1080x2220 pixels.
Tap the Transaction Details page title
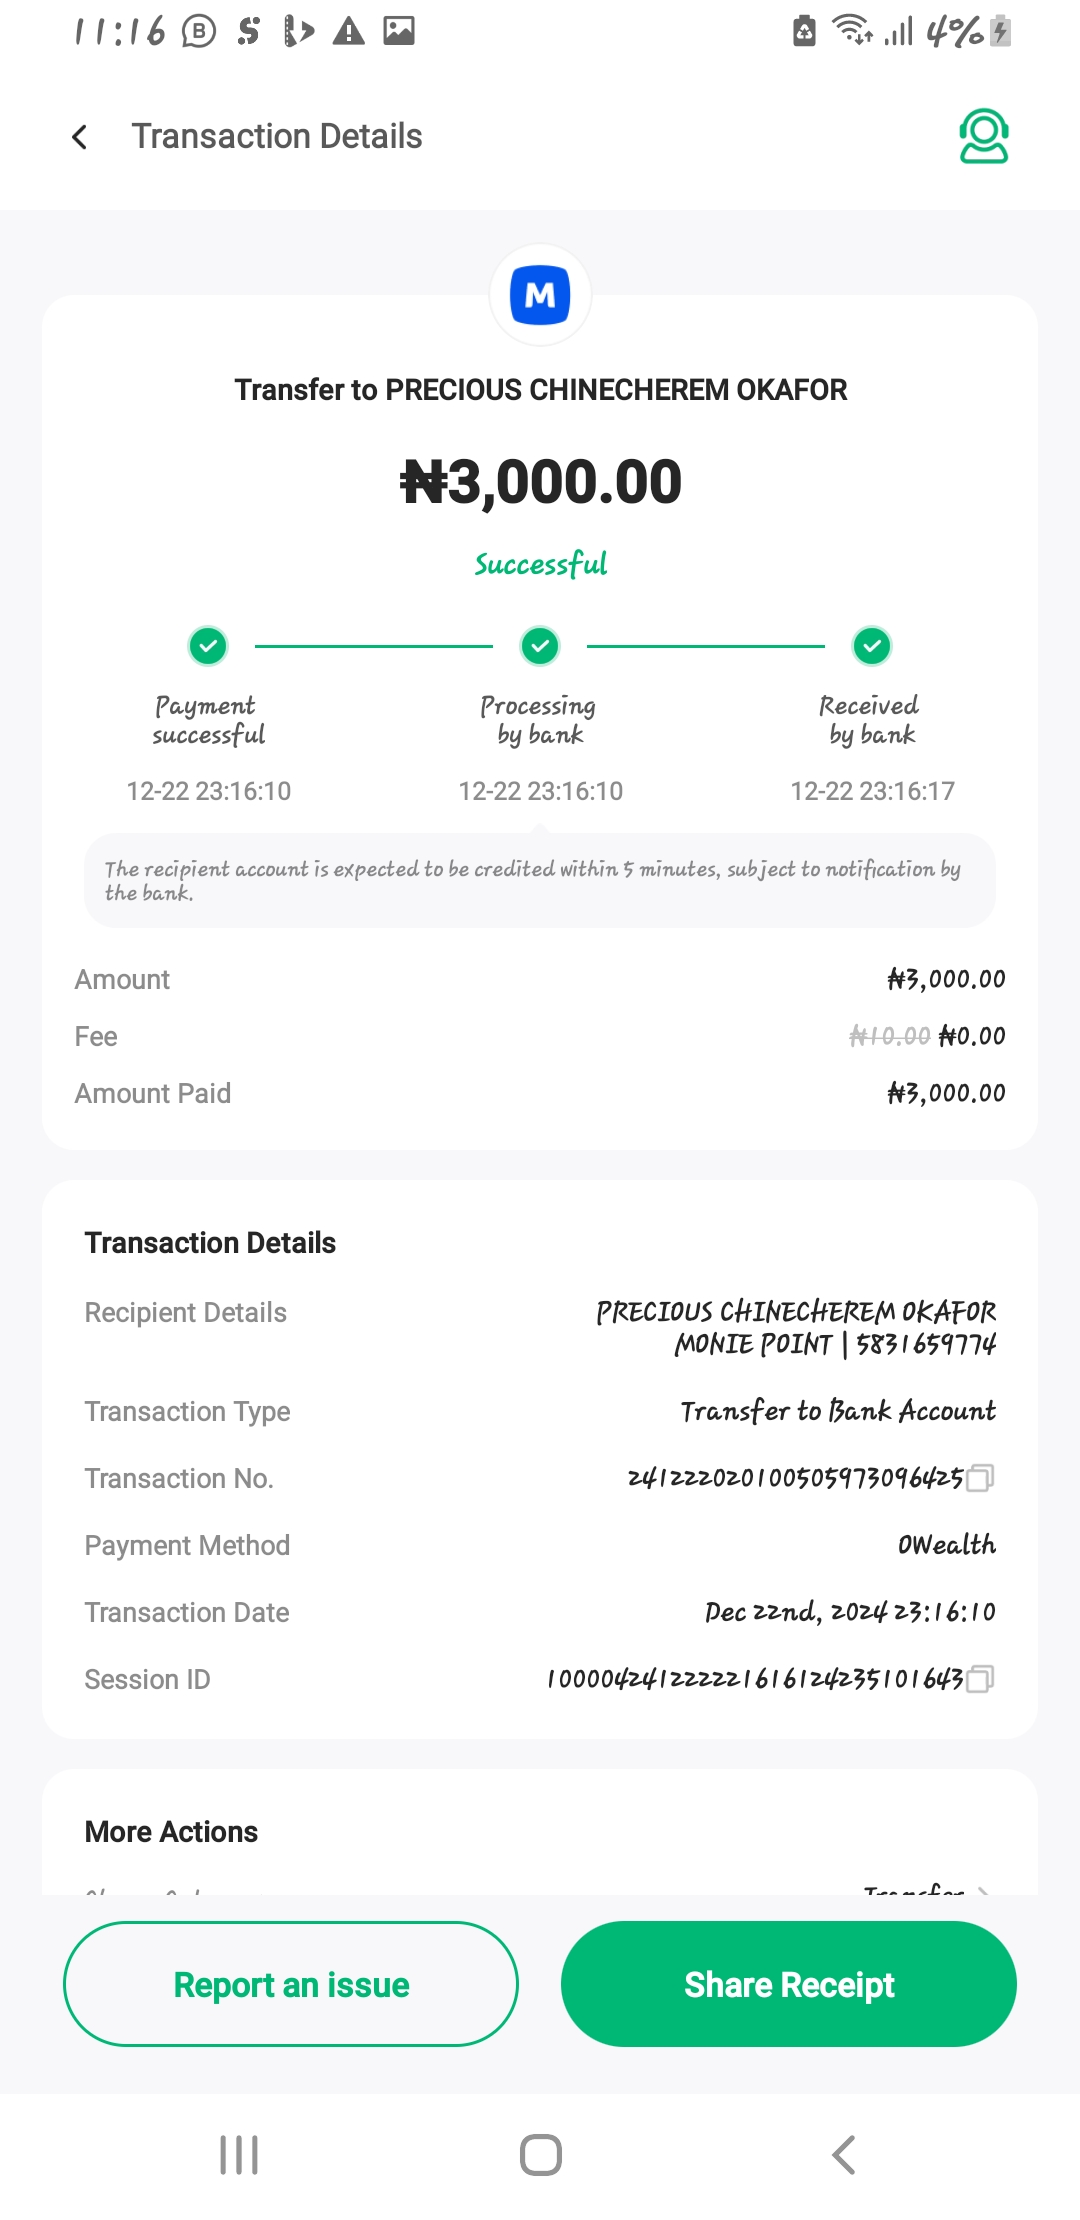click(x=277, y=137)
